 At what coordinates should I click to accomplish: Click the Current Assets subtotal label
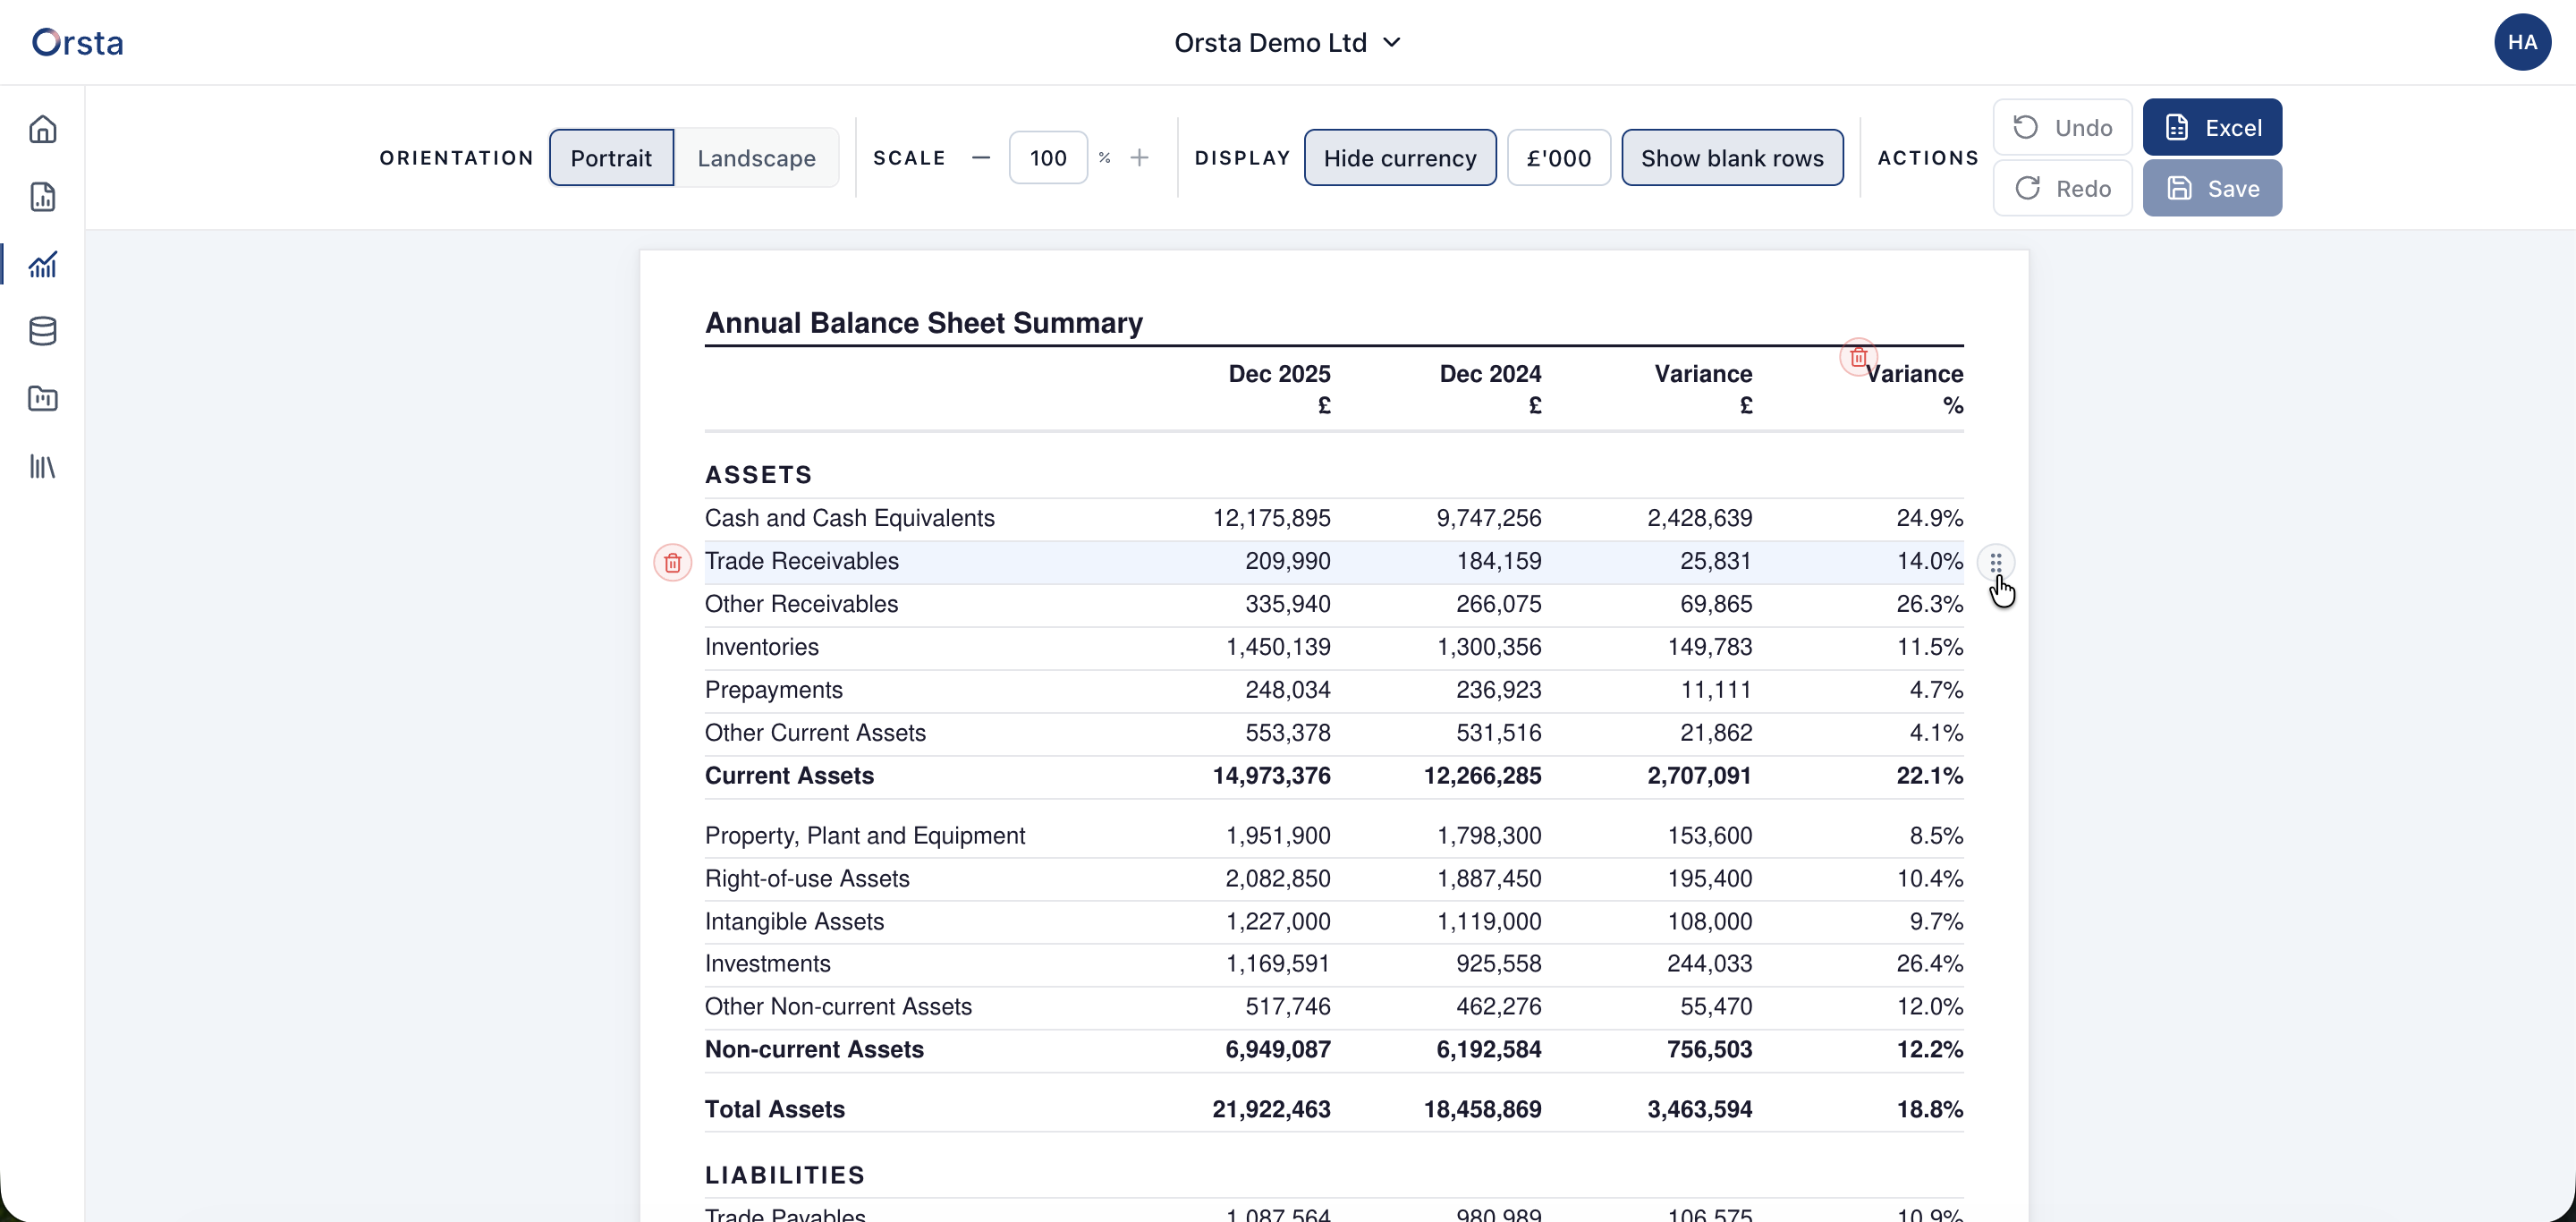(789, 776)
